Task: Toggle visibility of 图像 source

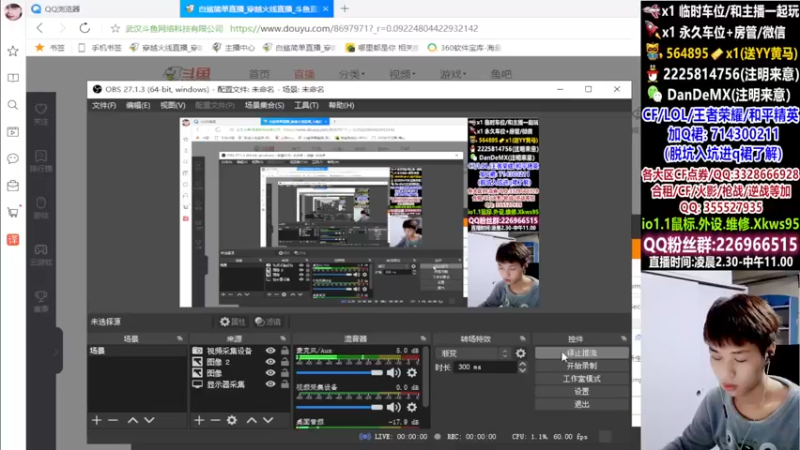Action: (x=270, y=373)
